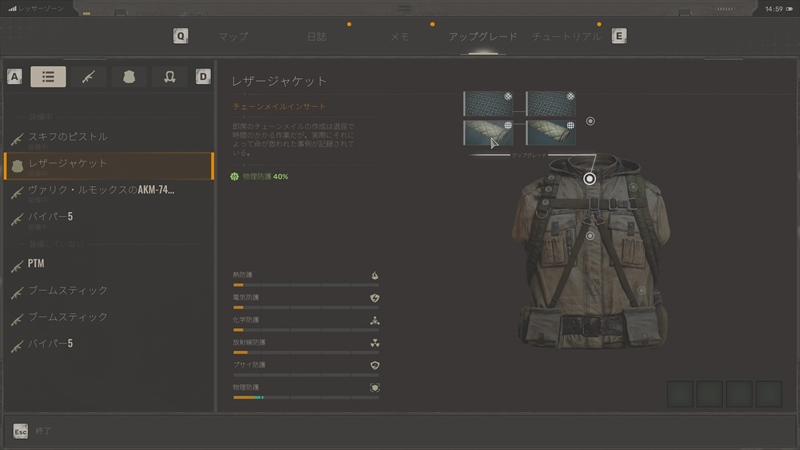The image size is (800, 450).
Task: Click the 放射線防護 radiation icon
Action: point(374,343)
